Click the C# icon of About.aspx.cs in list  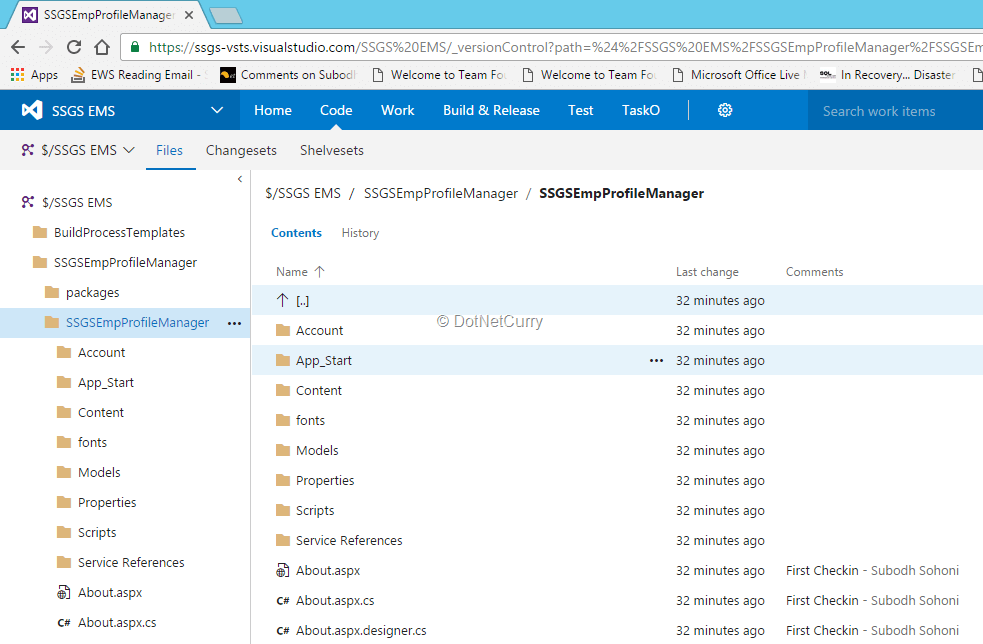(x=283, y=601)
